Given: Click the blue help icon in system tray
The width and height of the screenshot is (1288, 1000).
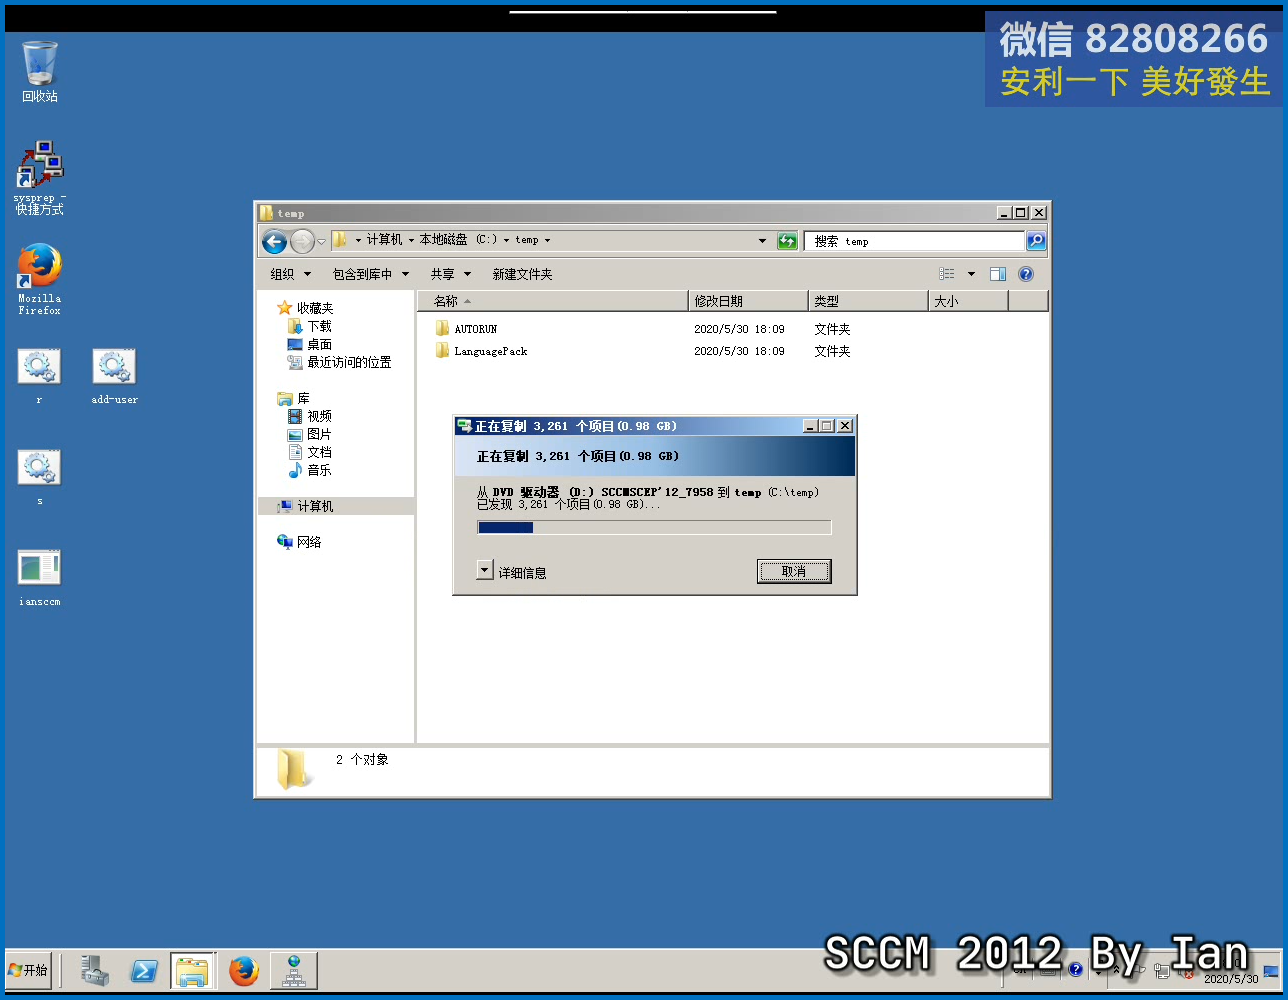Looking at the screenshot, I should click(1075, 969).
